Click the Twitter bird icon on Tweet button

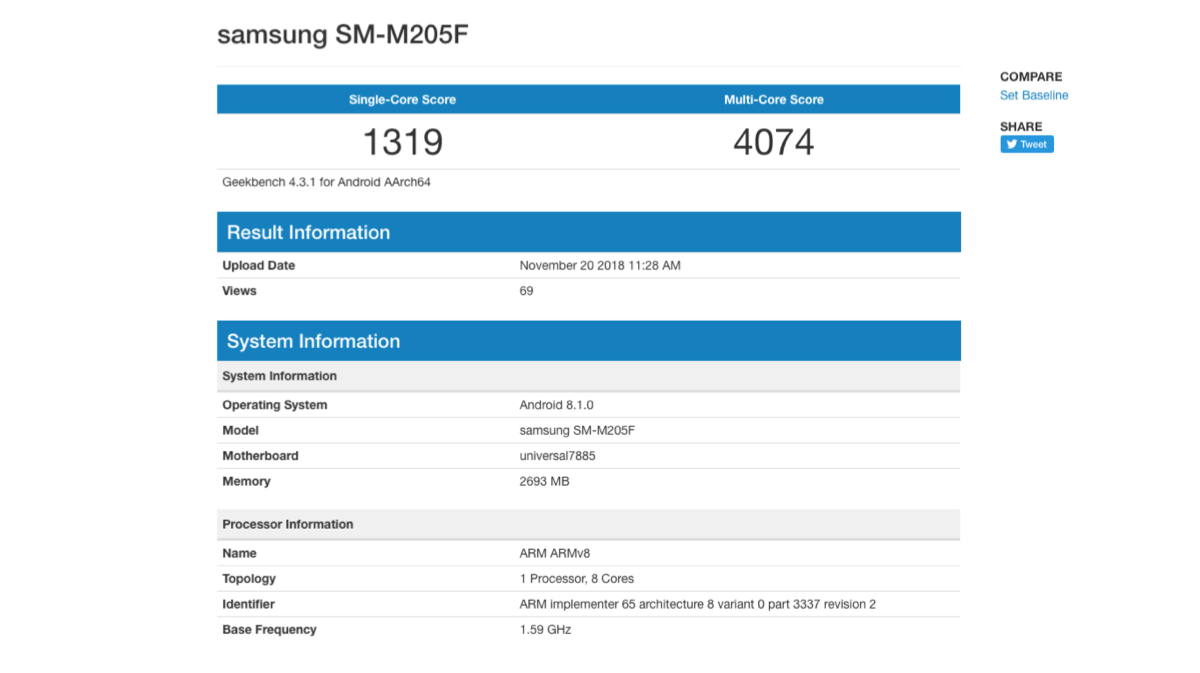(1011, 144)
